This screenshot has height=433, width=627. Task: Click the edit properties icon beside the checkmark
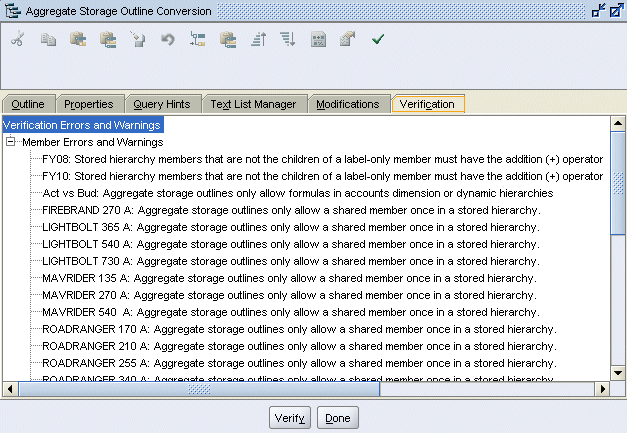click(347, 39)
